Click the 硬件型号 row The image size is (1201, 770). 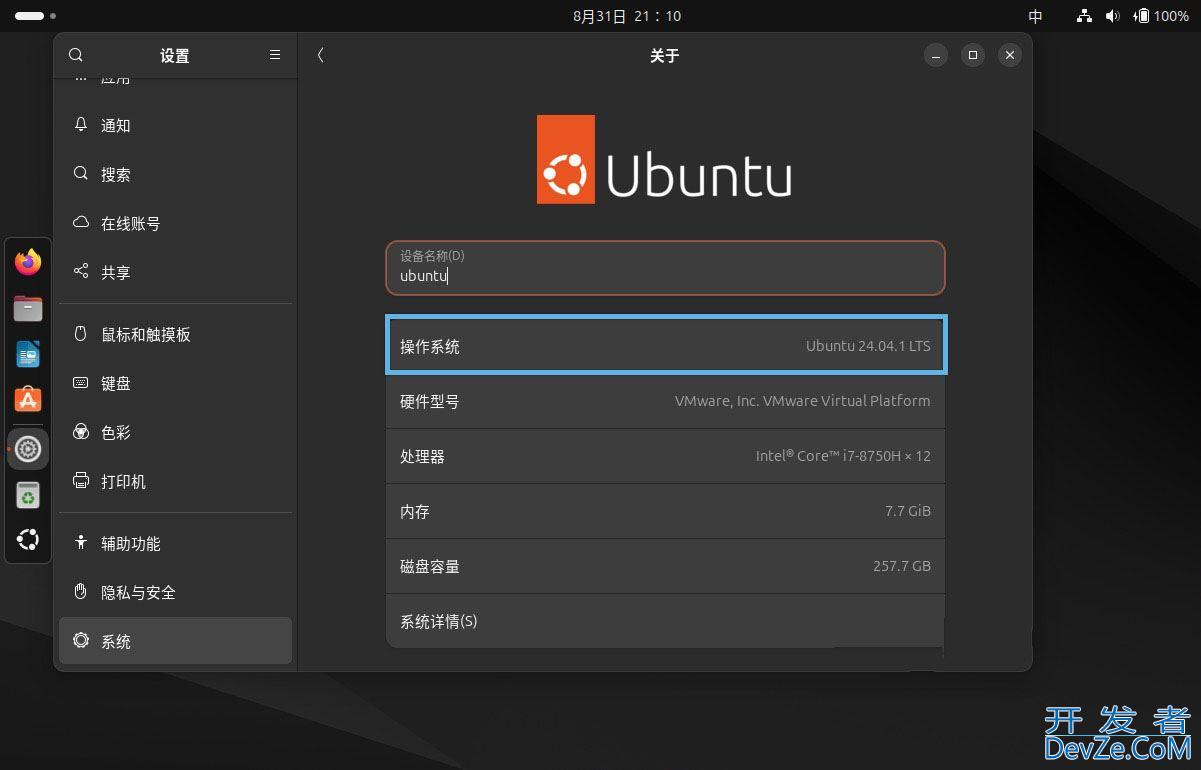[665, 401]
